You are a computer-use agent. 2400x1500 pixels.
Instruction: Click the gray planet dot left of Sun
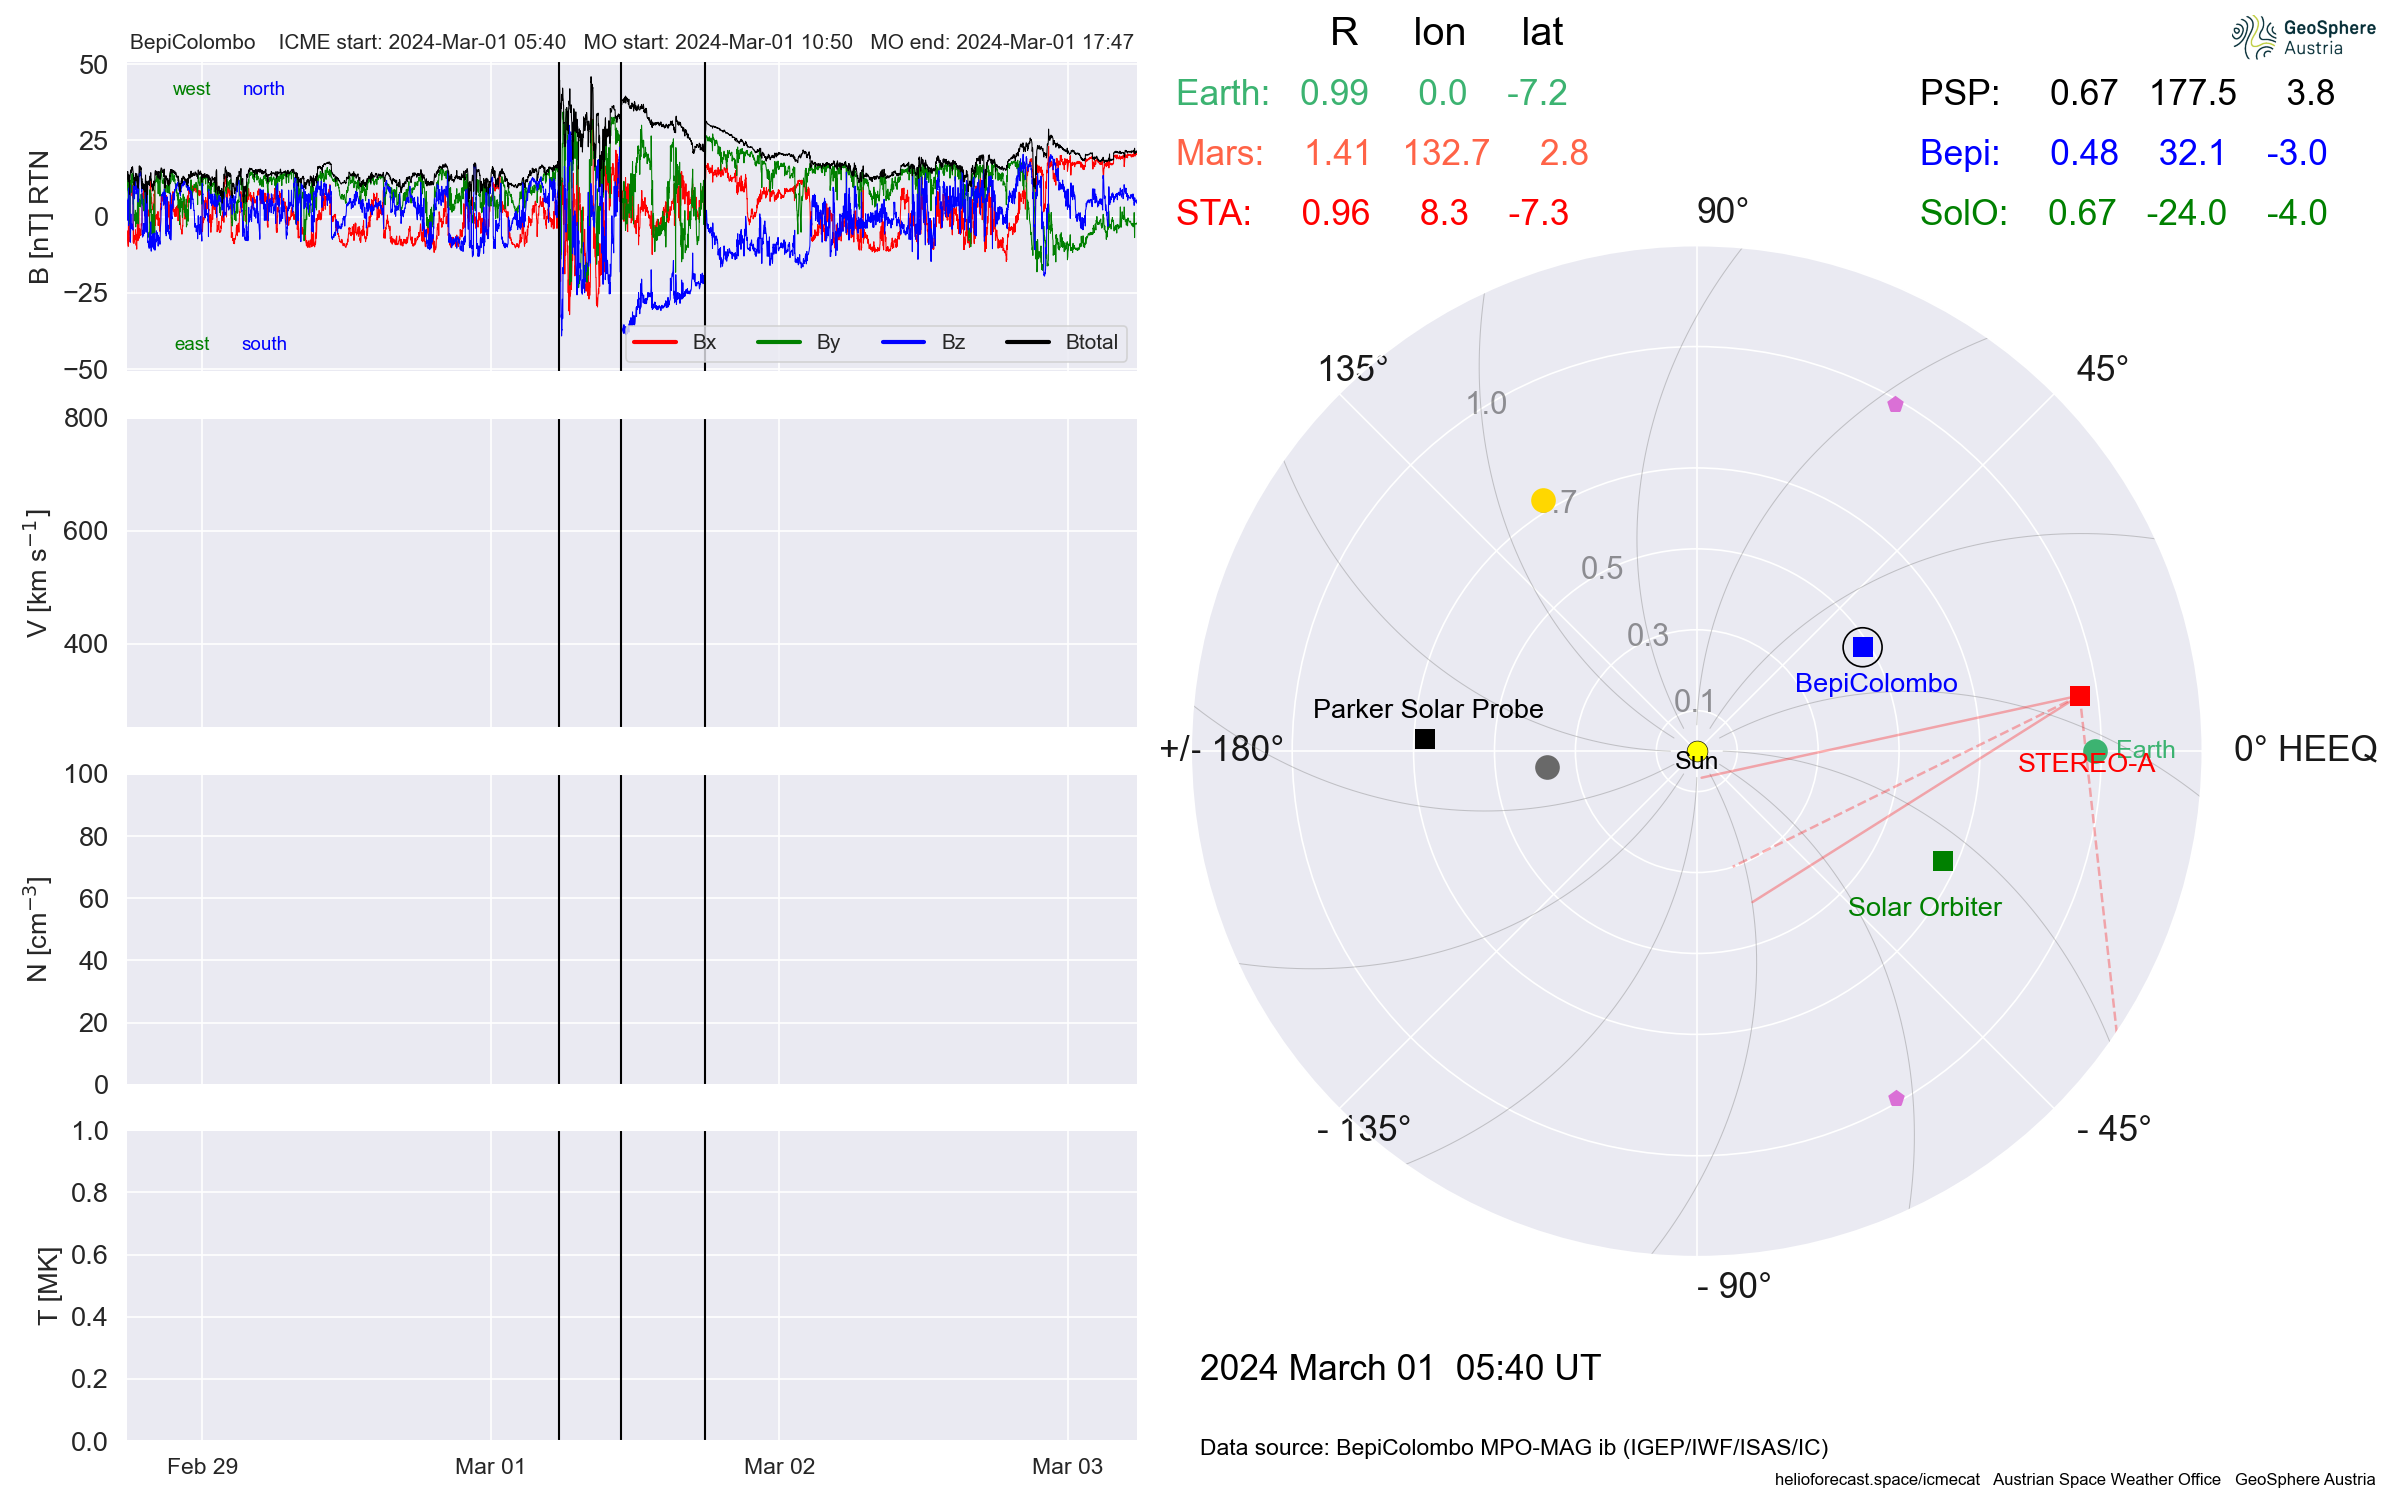click(1547, 767)
